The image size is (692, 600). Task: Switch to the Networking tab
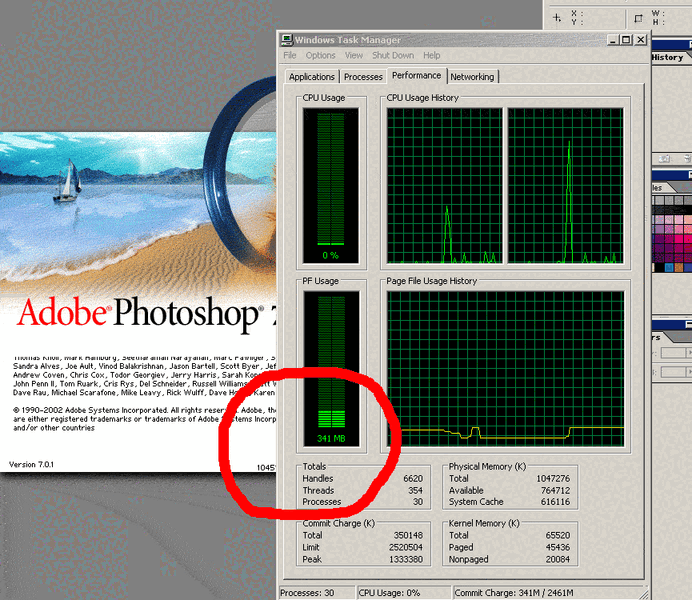[472, 77]
